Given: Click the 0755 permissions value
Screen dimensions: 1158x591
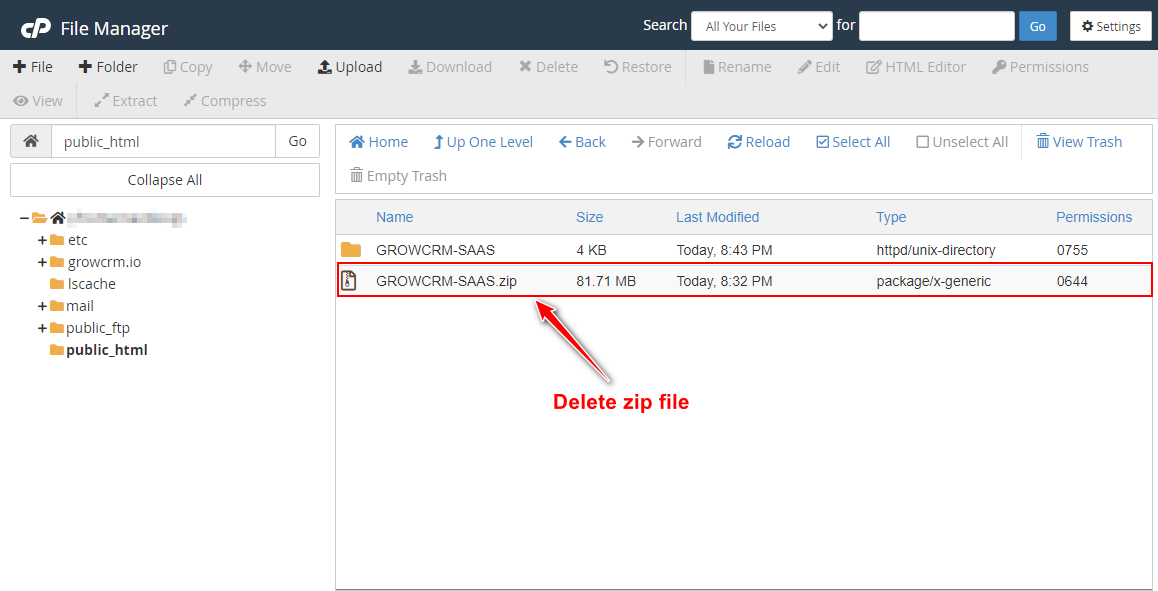Looking at the screenshot, I should 1072,250.
